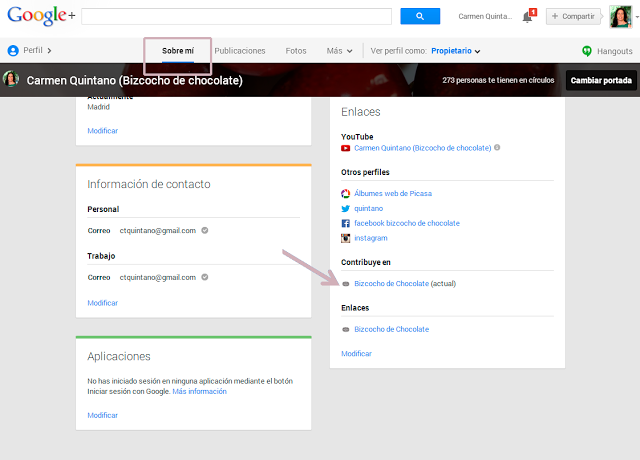Open the Carmen Quintano YouTube channel link
The height and width of the screenshot is (460, 640).
tap(423, 148)
